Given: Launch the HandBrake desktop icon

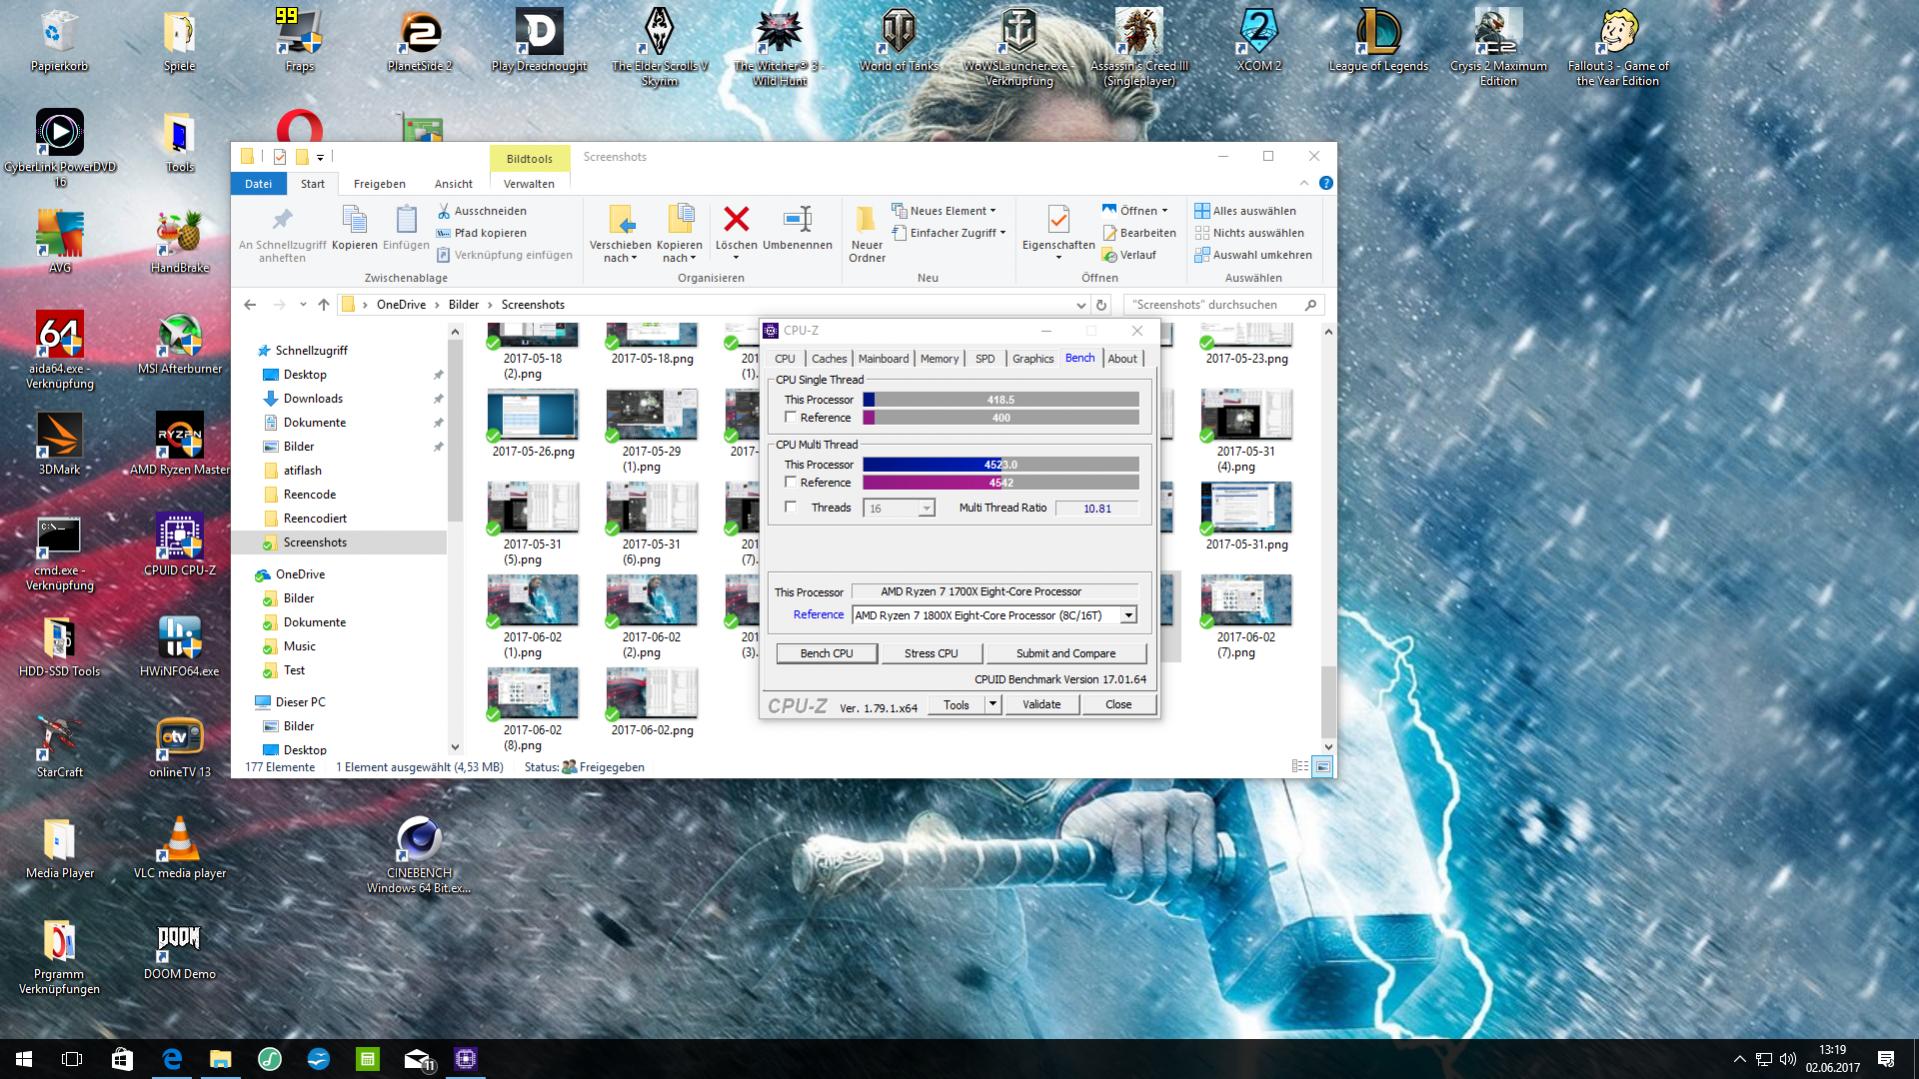Looking at the screenshot, I should (180, 242).
